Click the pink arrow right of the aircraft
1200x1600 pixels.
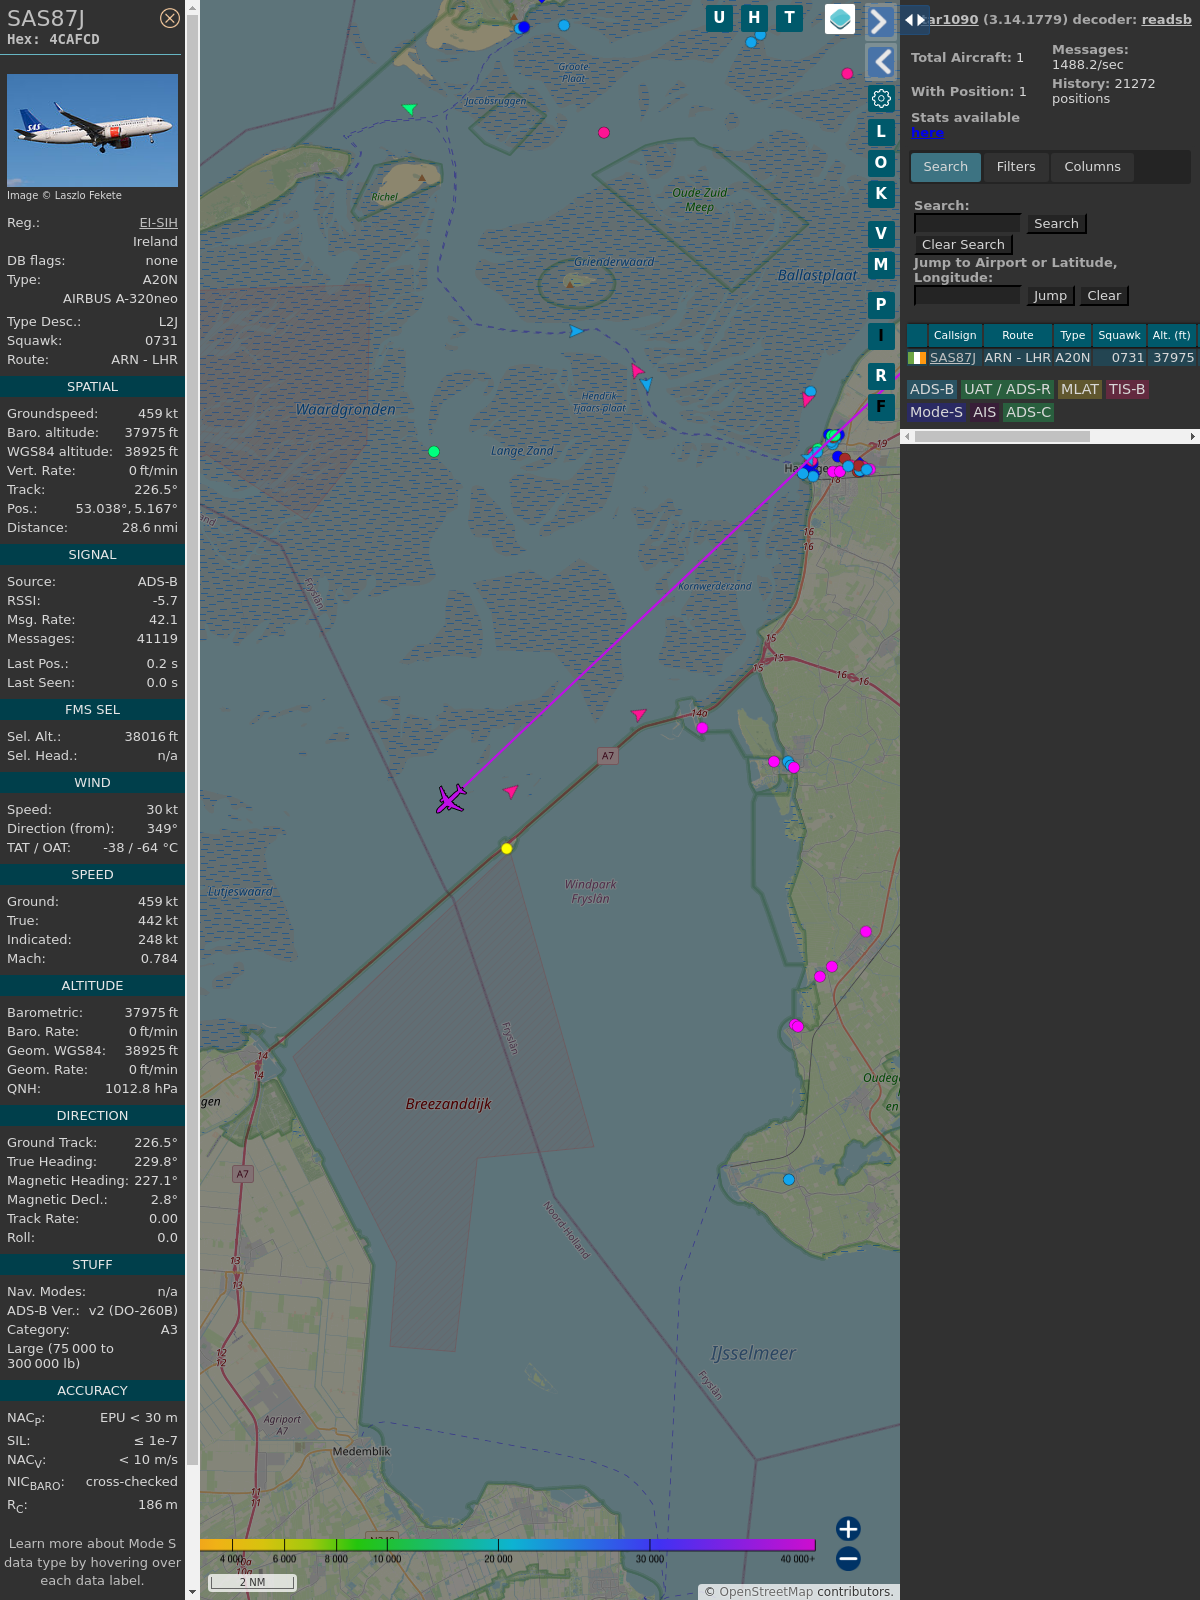(511, 791)
